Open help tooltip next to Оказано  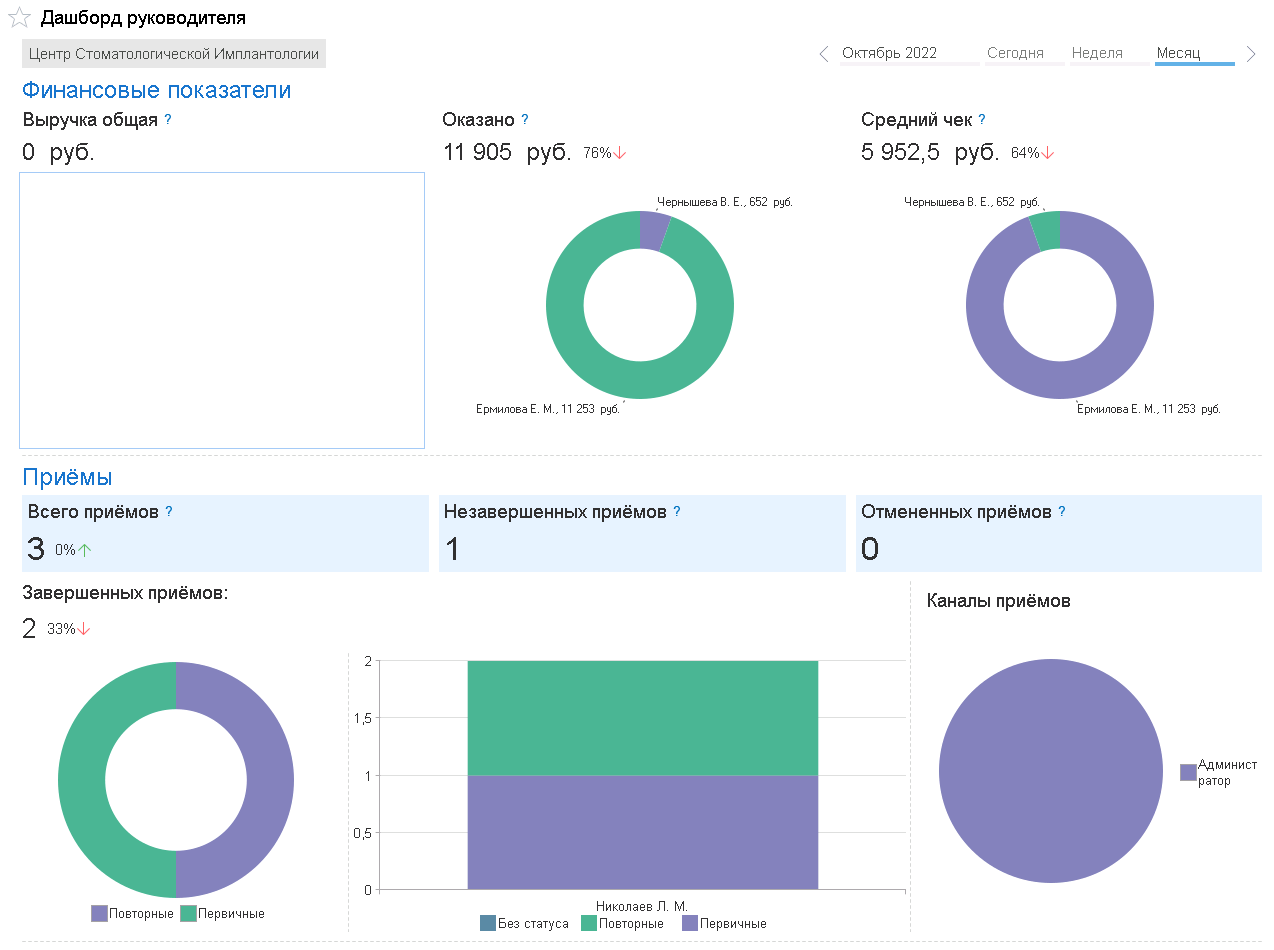(x=525, y=119)
